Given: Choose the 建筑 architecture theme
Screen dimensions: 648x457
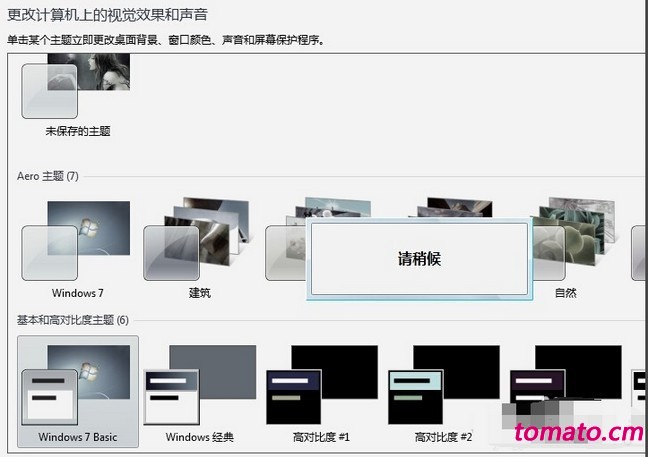Looking at the screenshot, I should [197, 240].
